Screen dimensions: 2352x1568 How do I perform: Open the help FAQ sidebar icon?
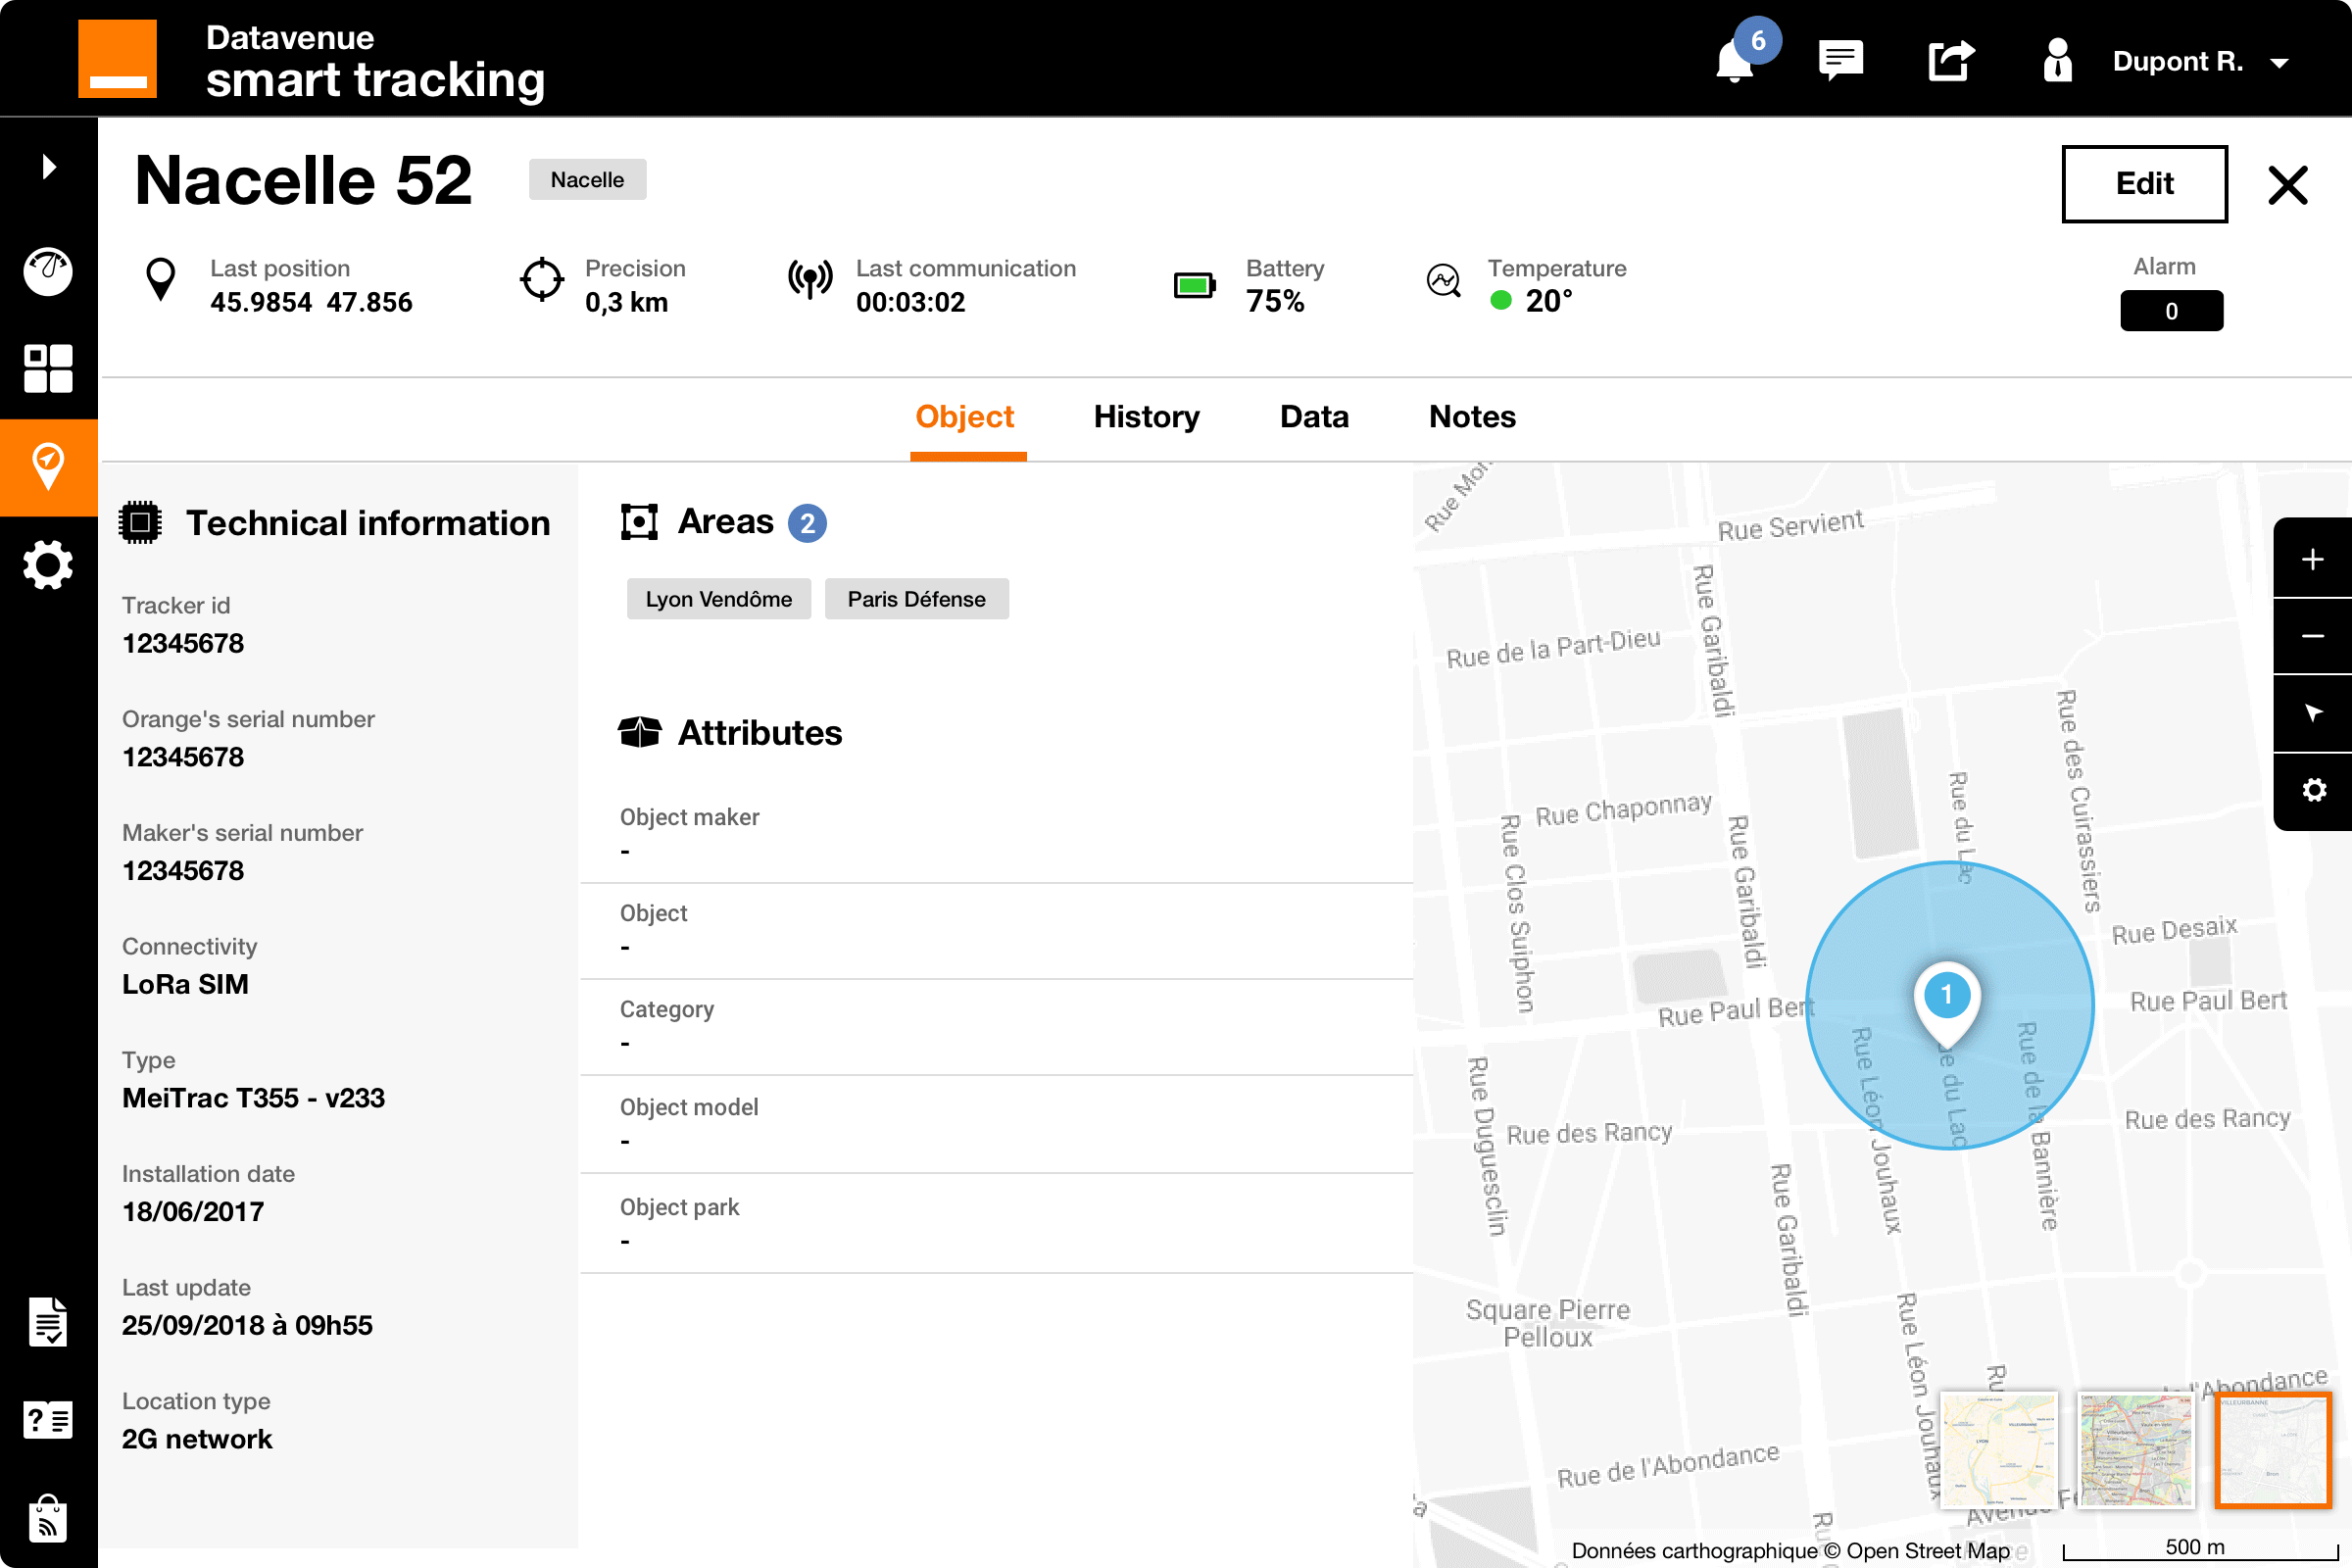pos(48,1420)
